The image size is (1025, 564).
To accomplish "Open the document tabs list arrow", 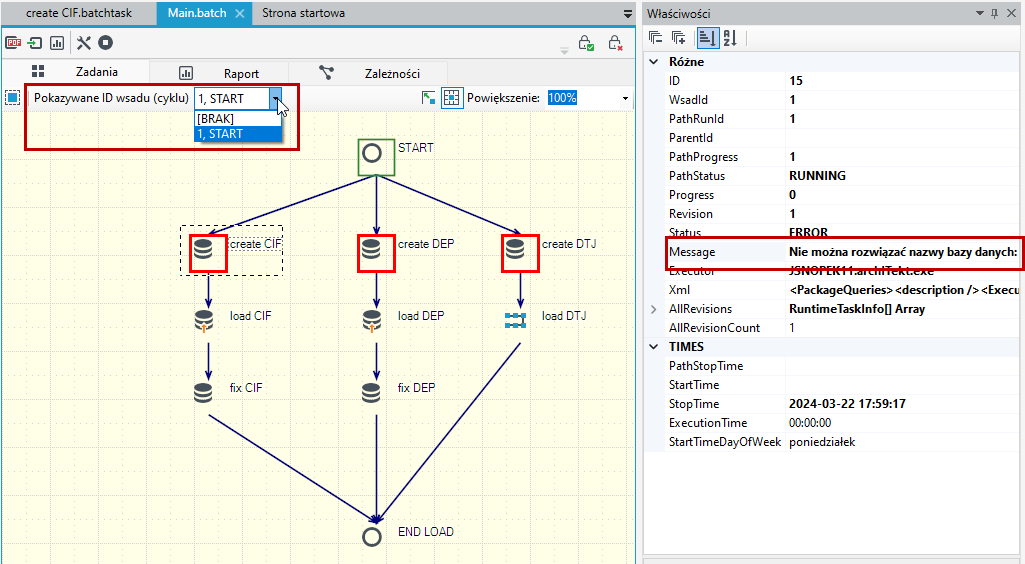I will pos(628,13).
